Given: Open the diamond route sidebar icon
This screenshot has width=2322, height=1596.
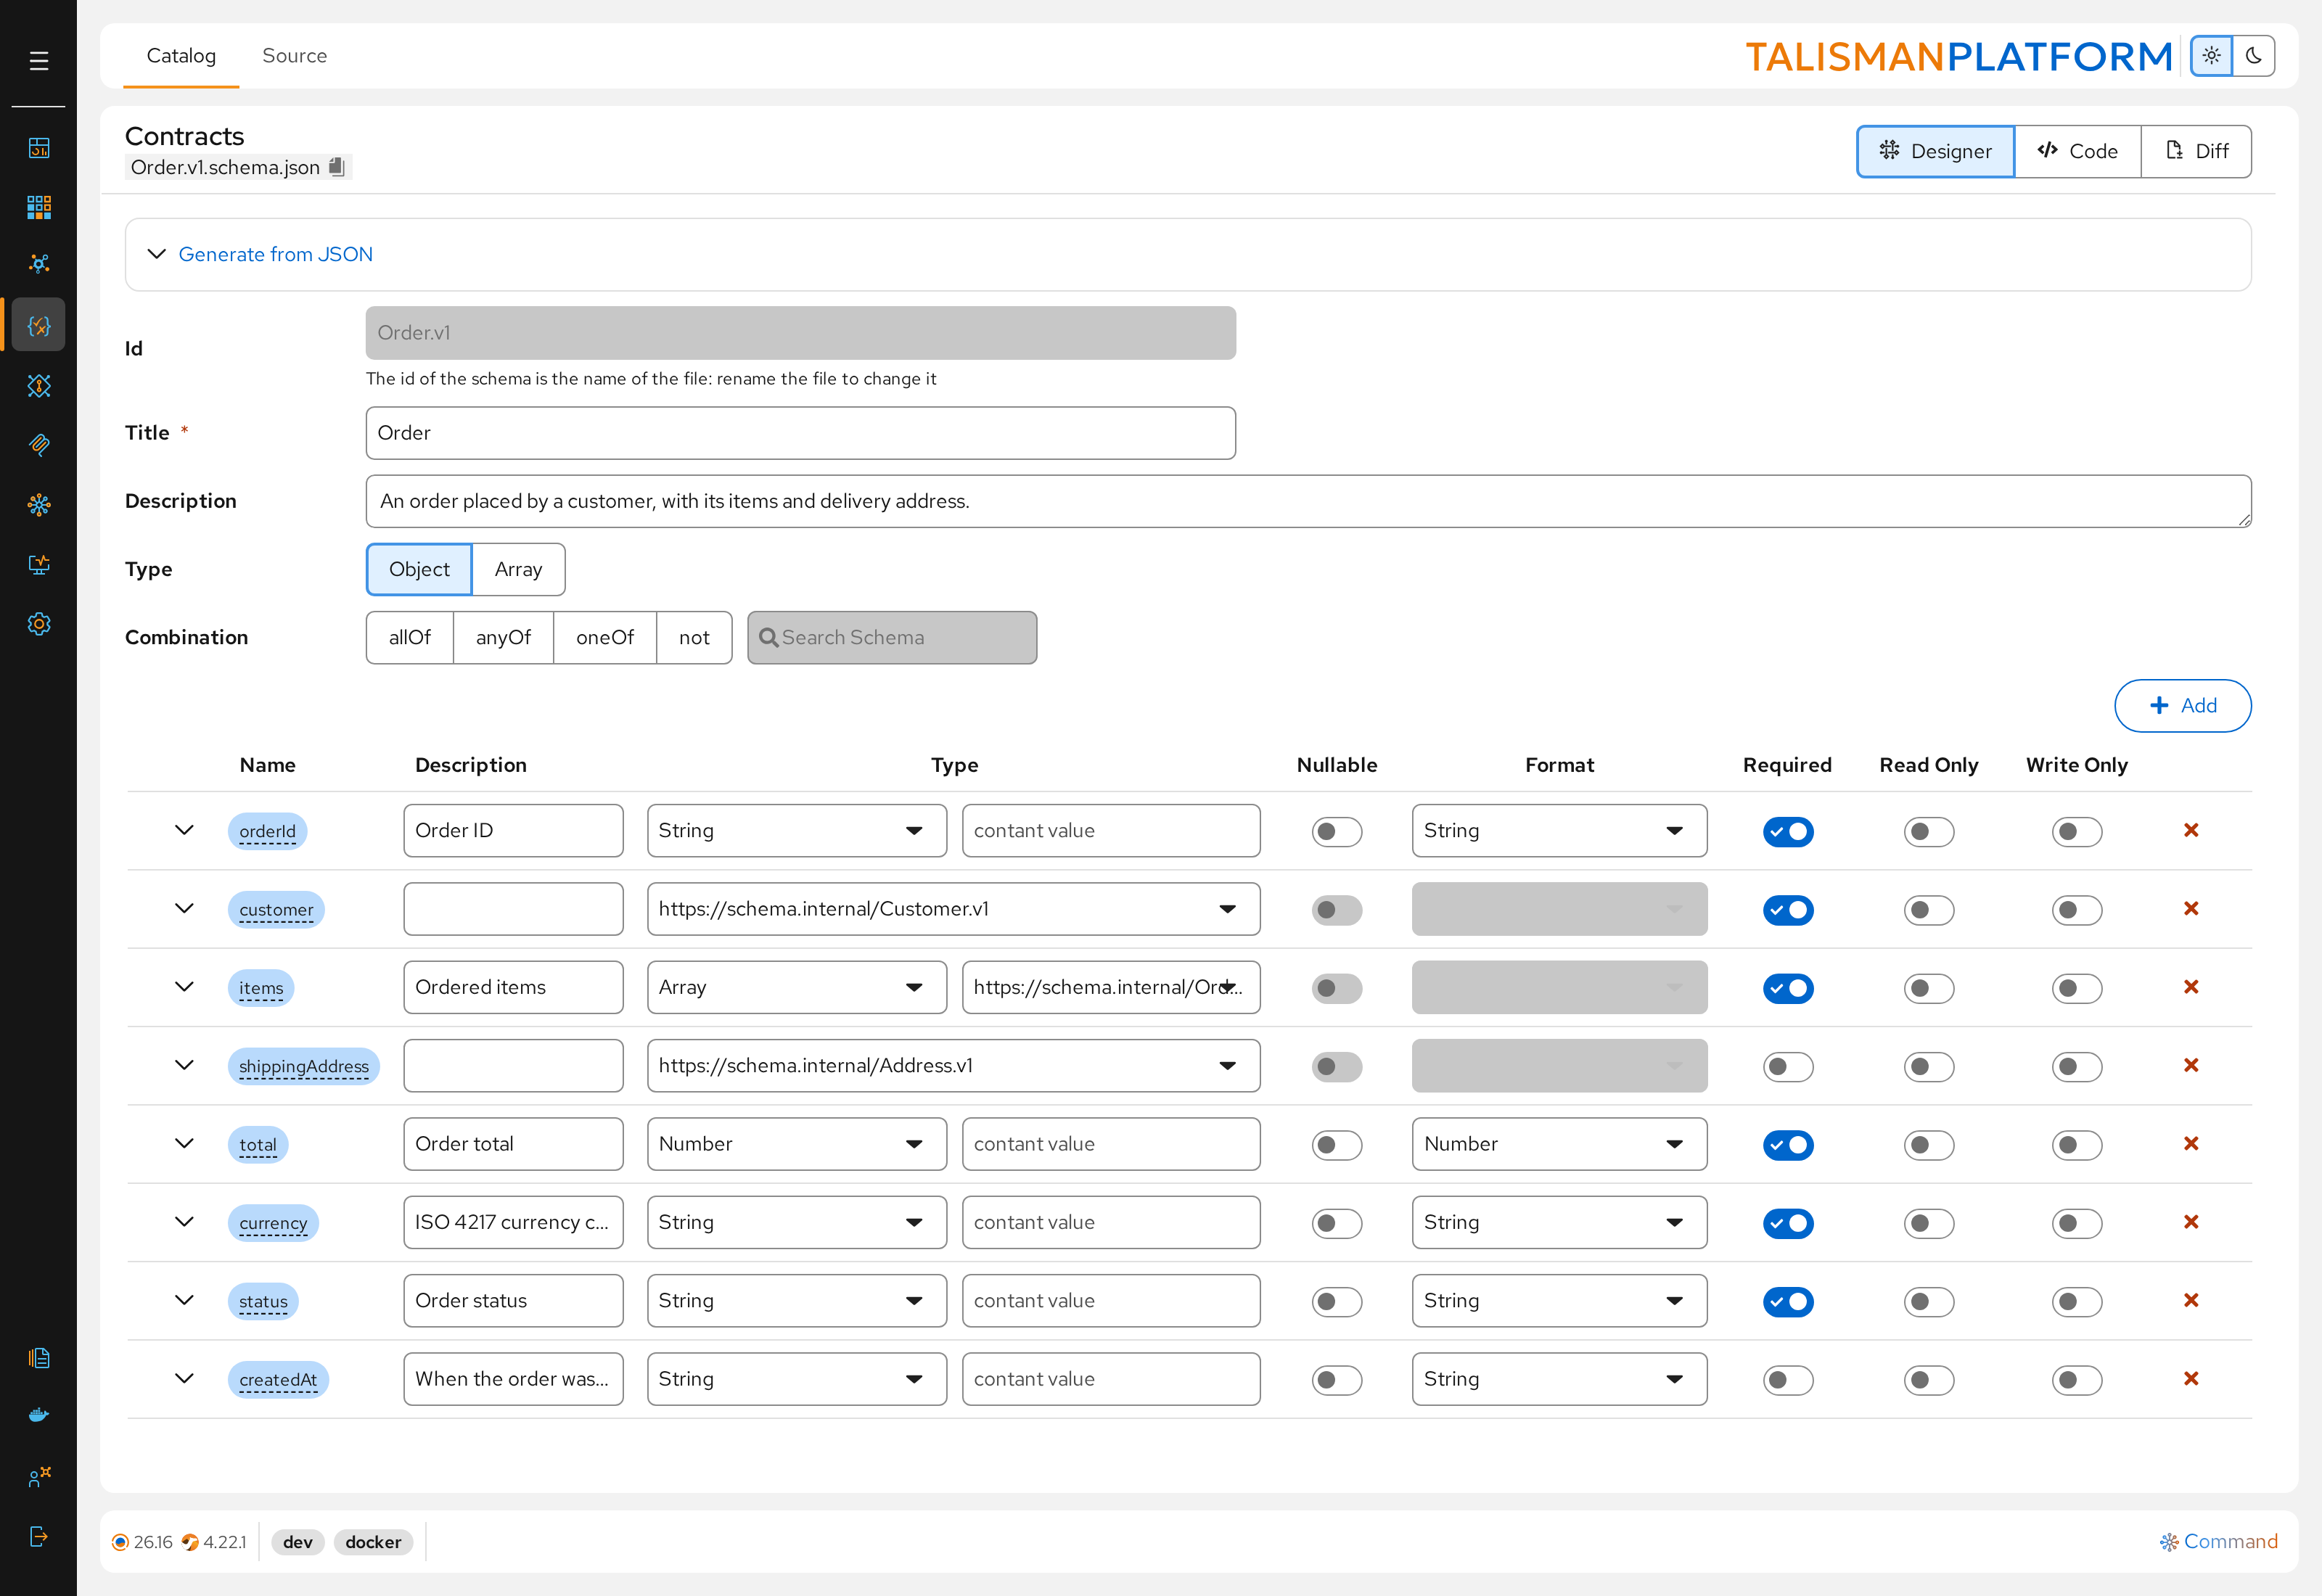Looking at the screenshot, I should (38, 386).
